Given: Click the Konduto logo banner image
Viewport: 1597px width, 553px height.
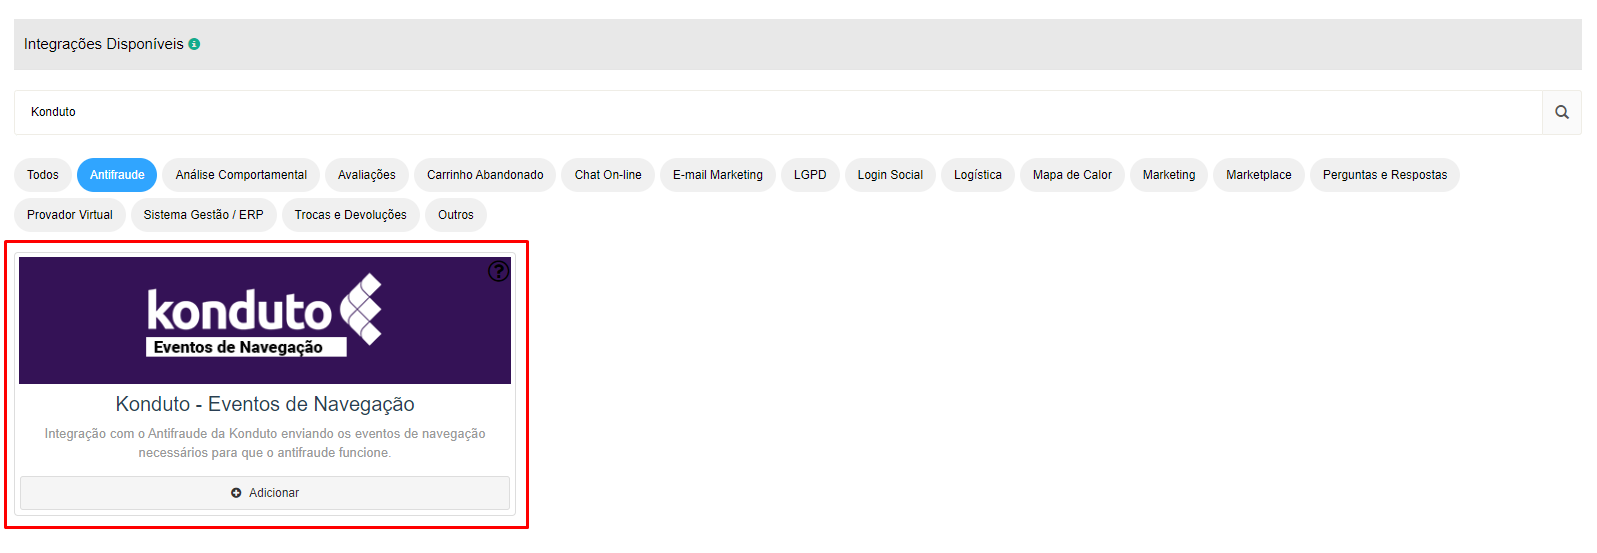Looking at the screenshot, I should click(265, 320).
